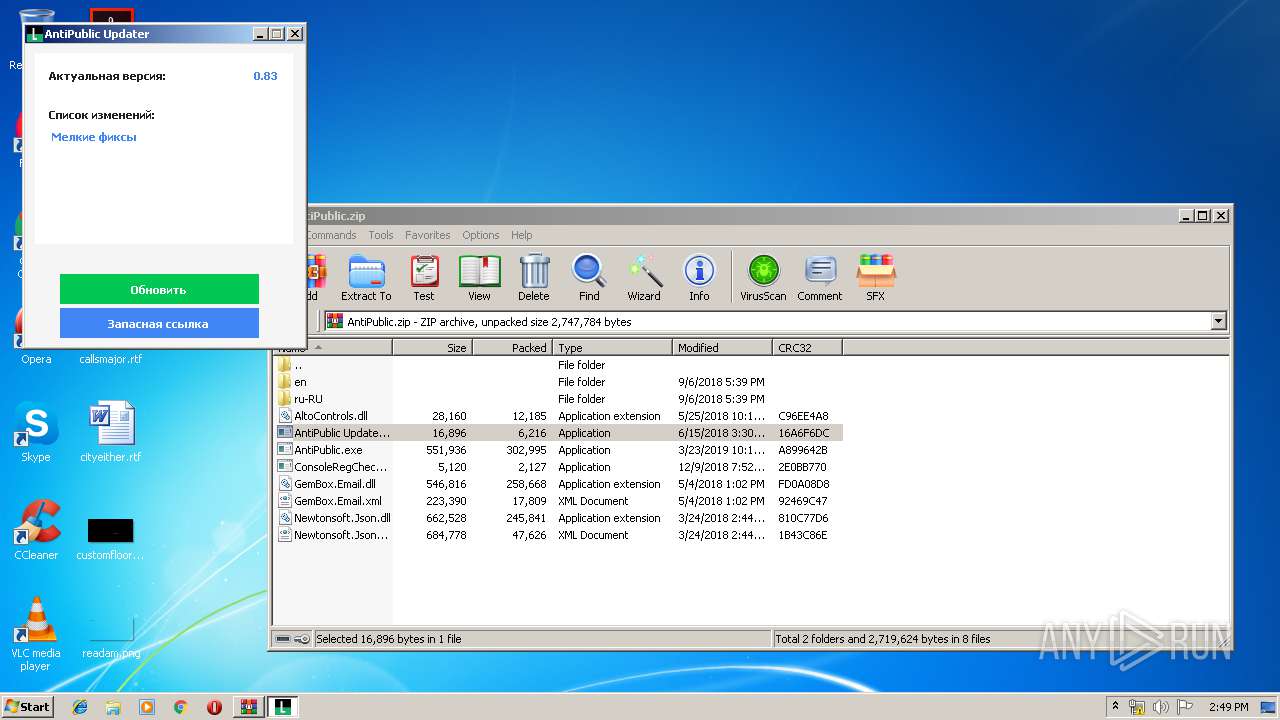
Task: Click the volume speaker tray icon
Action: [x=1162, y=707]
